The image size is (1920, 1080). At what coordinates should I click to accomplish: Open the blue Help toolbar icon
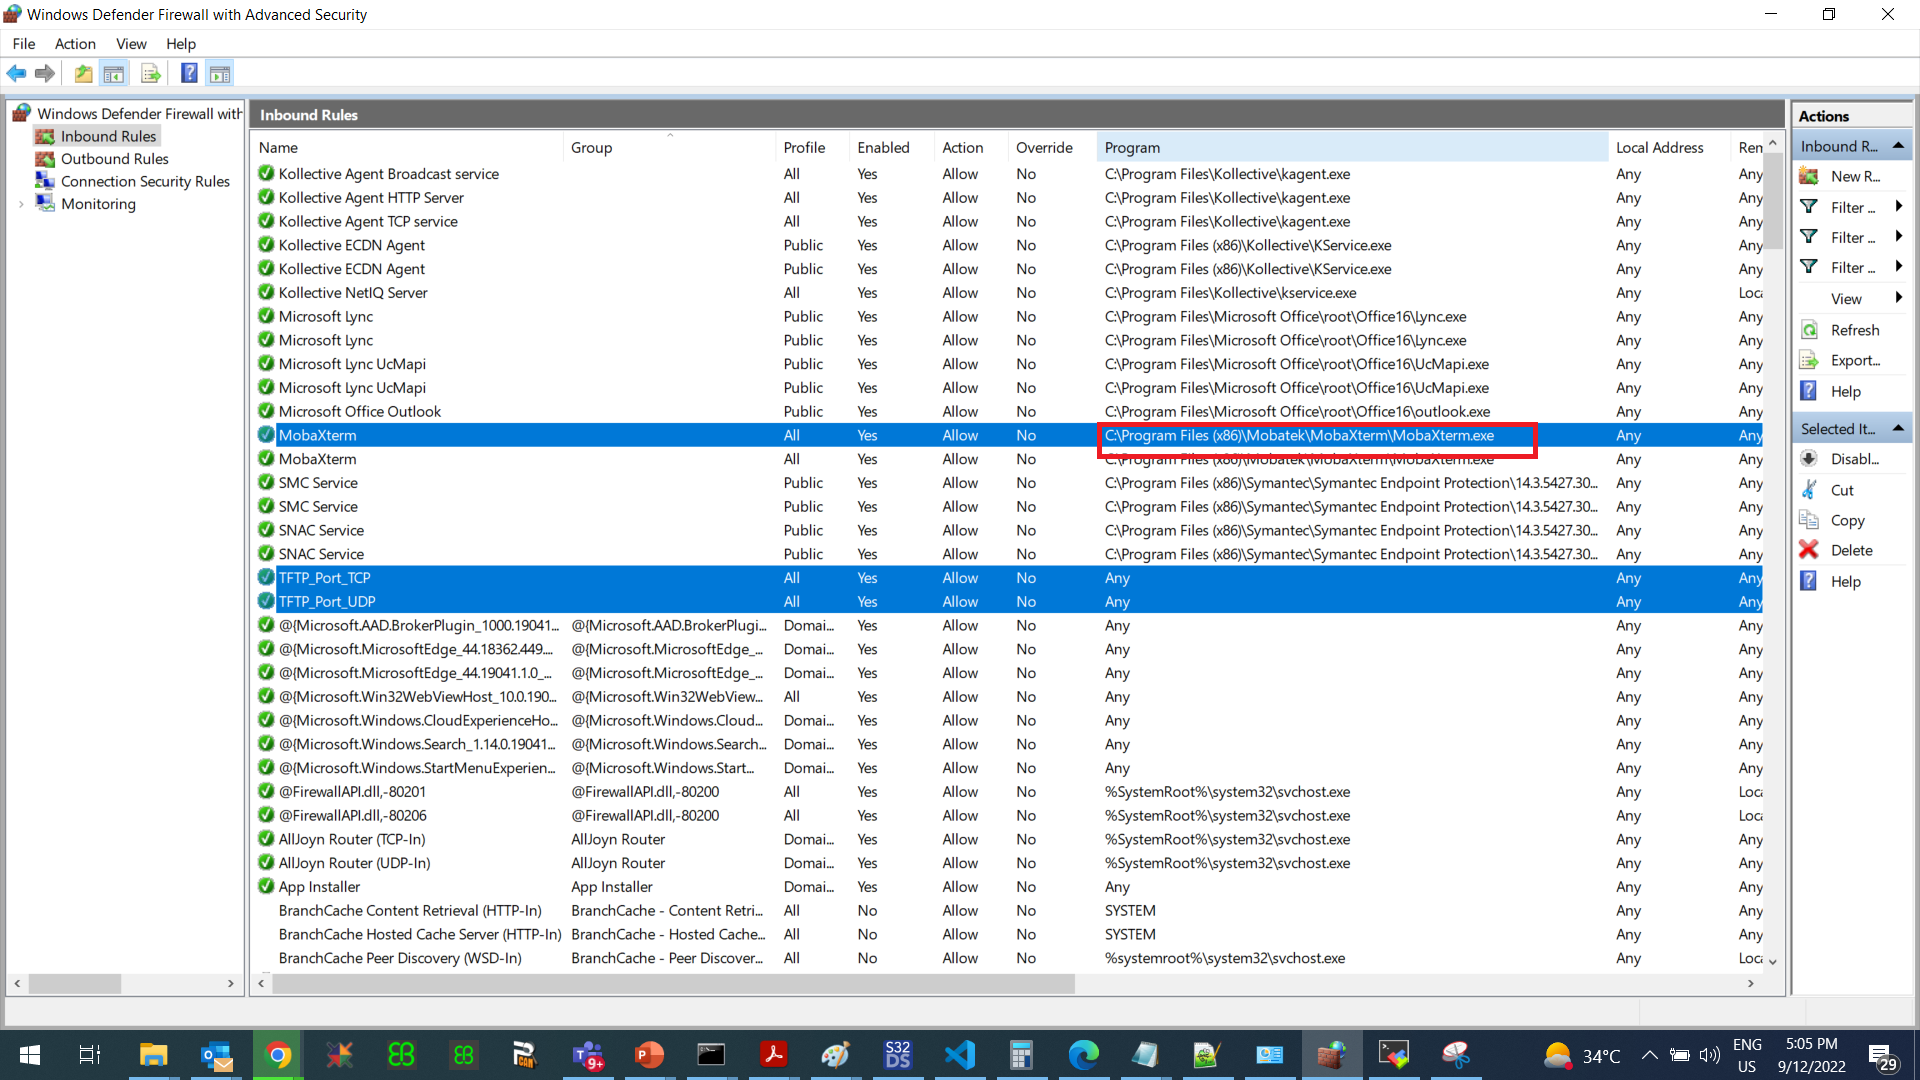coord(189,73)
